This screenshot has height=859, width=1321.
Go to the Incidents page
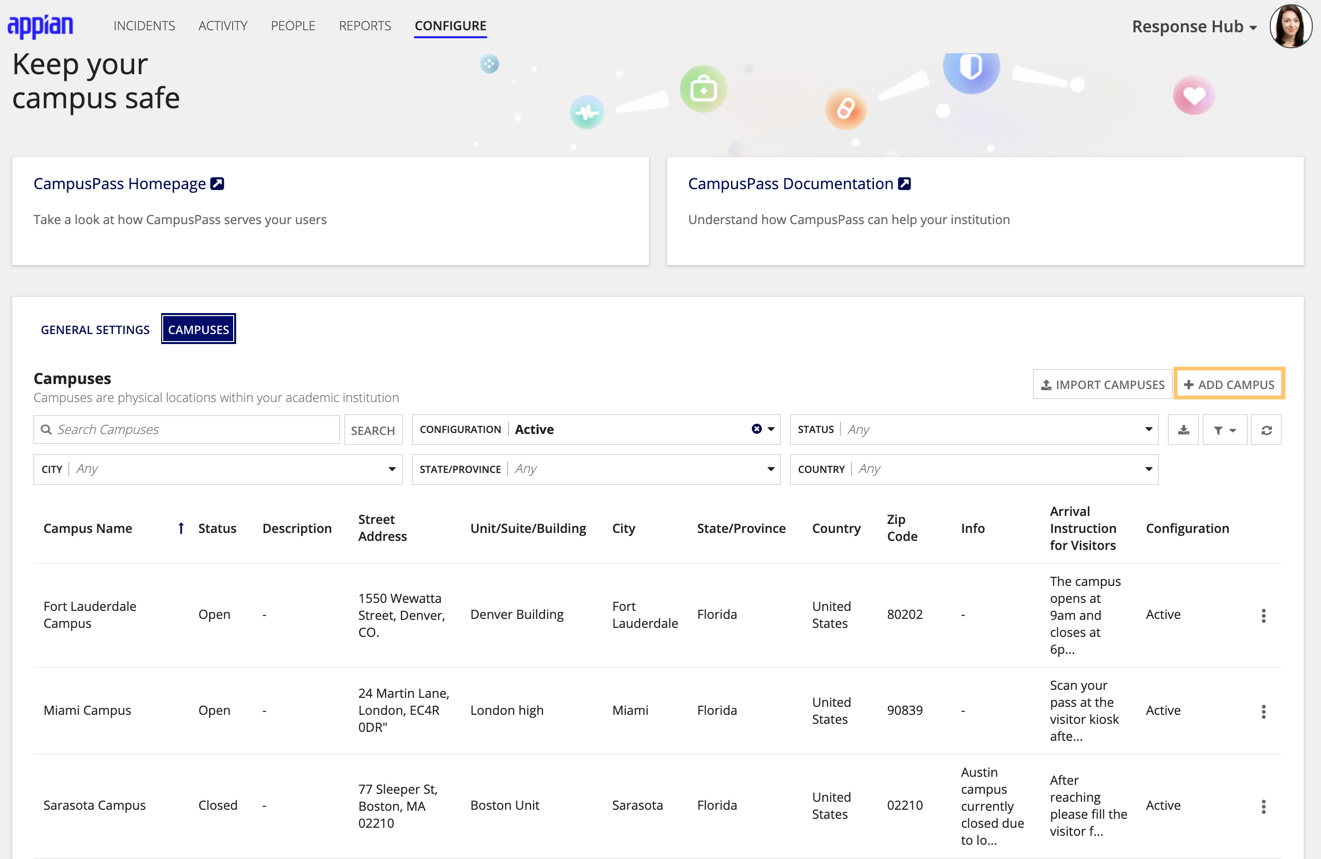(144, 26)
